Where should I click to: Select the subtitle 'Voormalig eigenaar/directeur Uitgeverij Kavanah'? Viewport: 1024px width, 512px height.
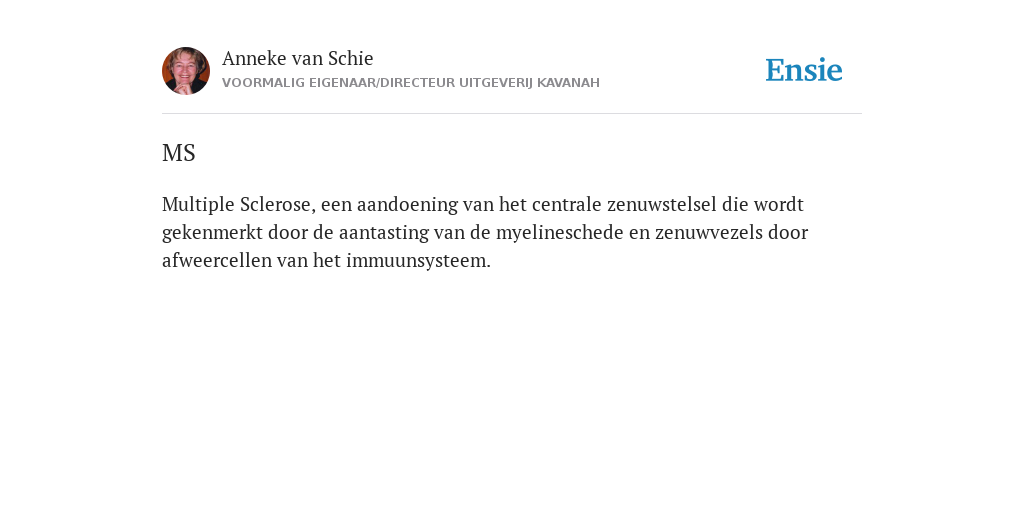tap(411, 83)
